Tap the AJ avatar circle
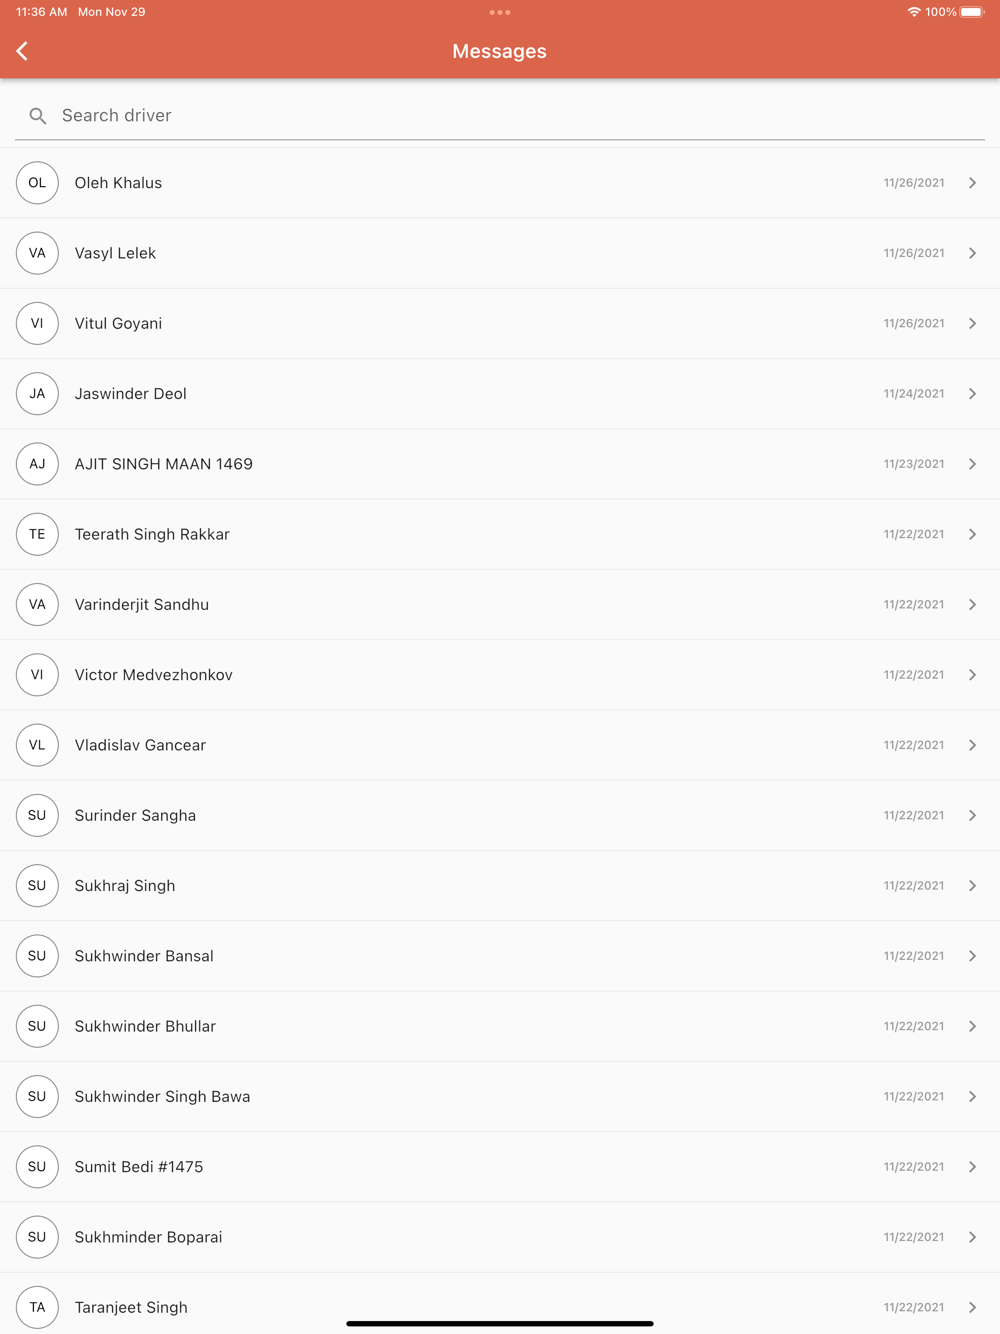Image resolution: width=1000 pixels, height=1334 pixels. point(37,464)
